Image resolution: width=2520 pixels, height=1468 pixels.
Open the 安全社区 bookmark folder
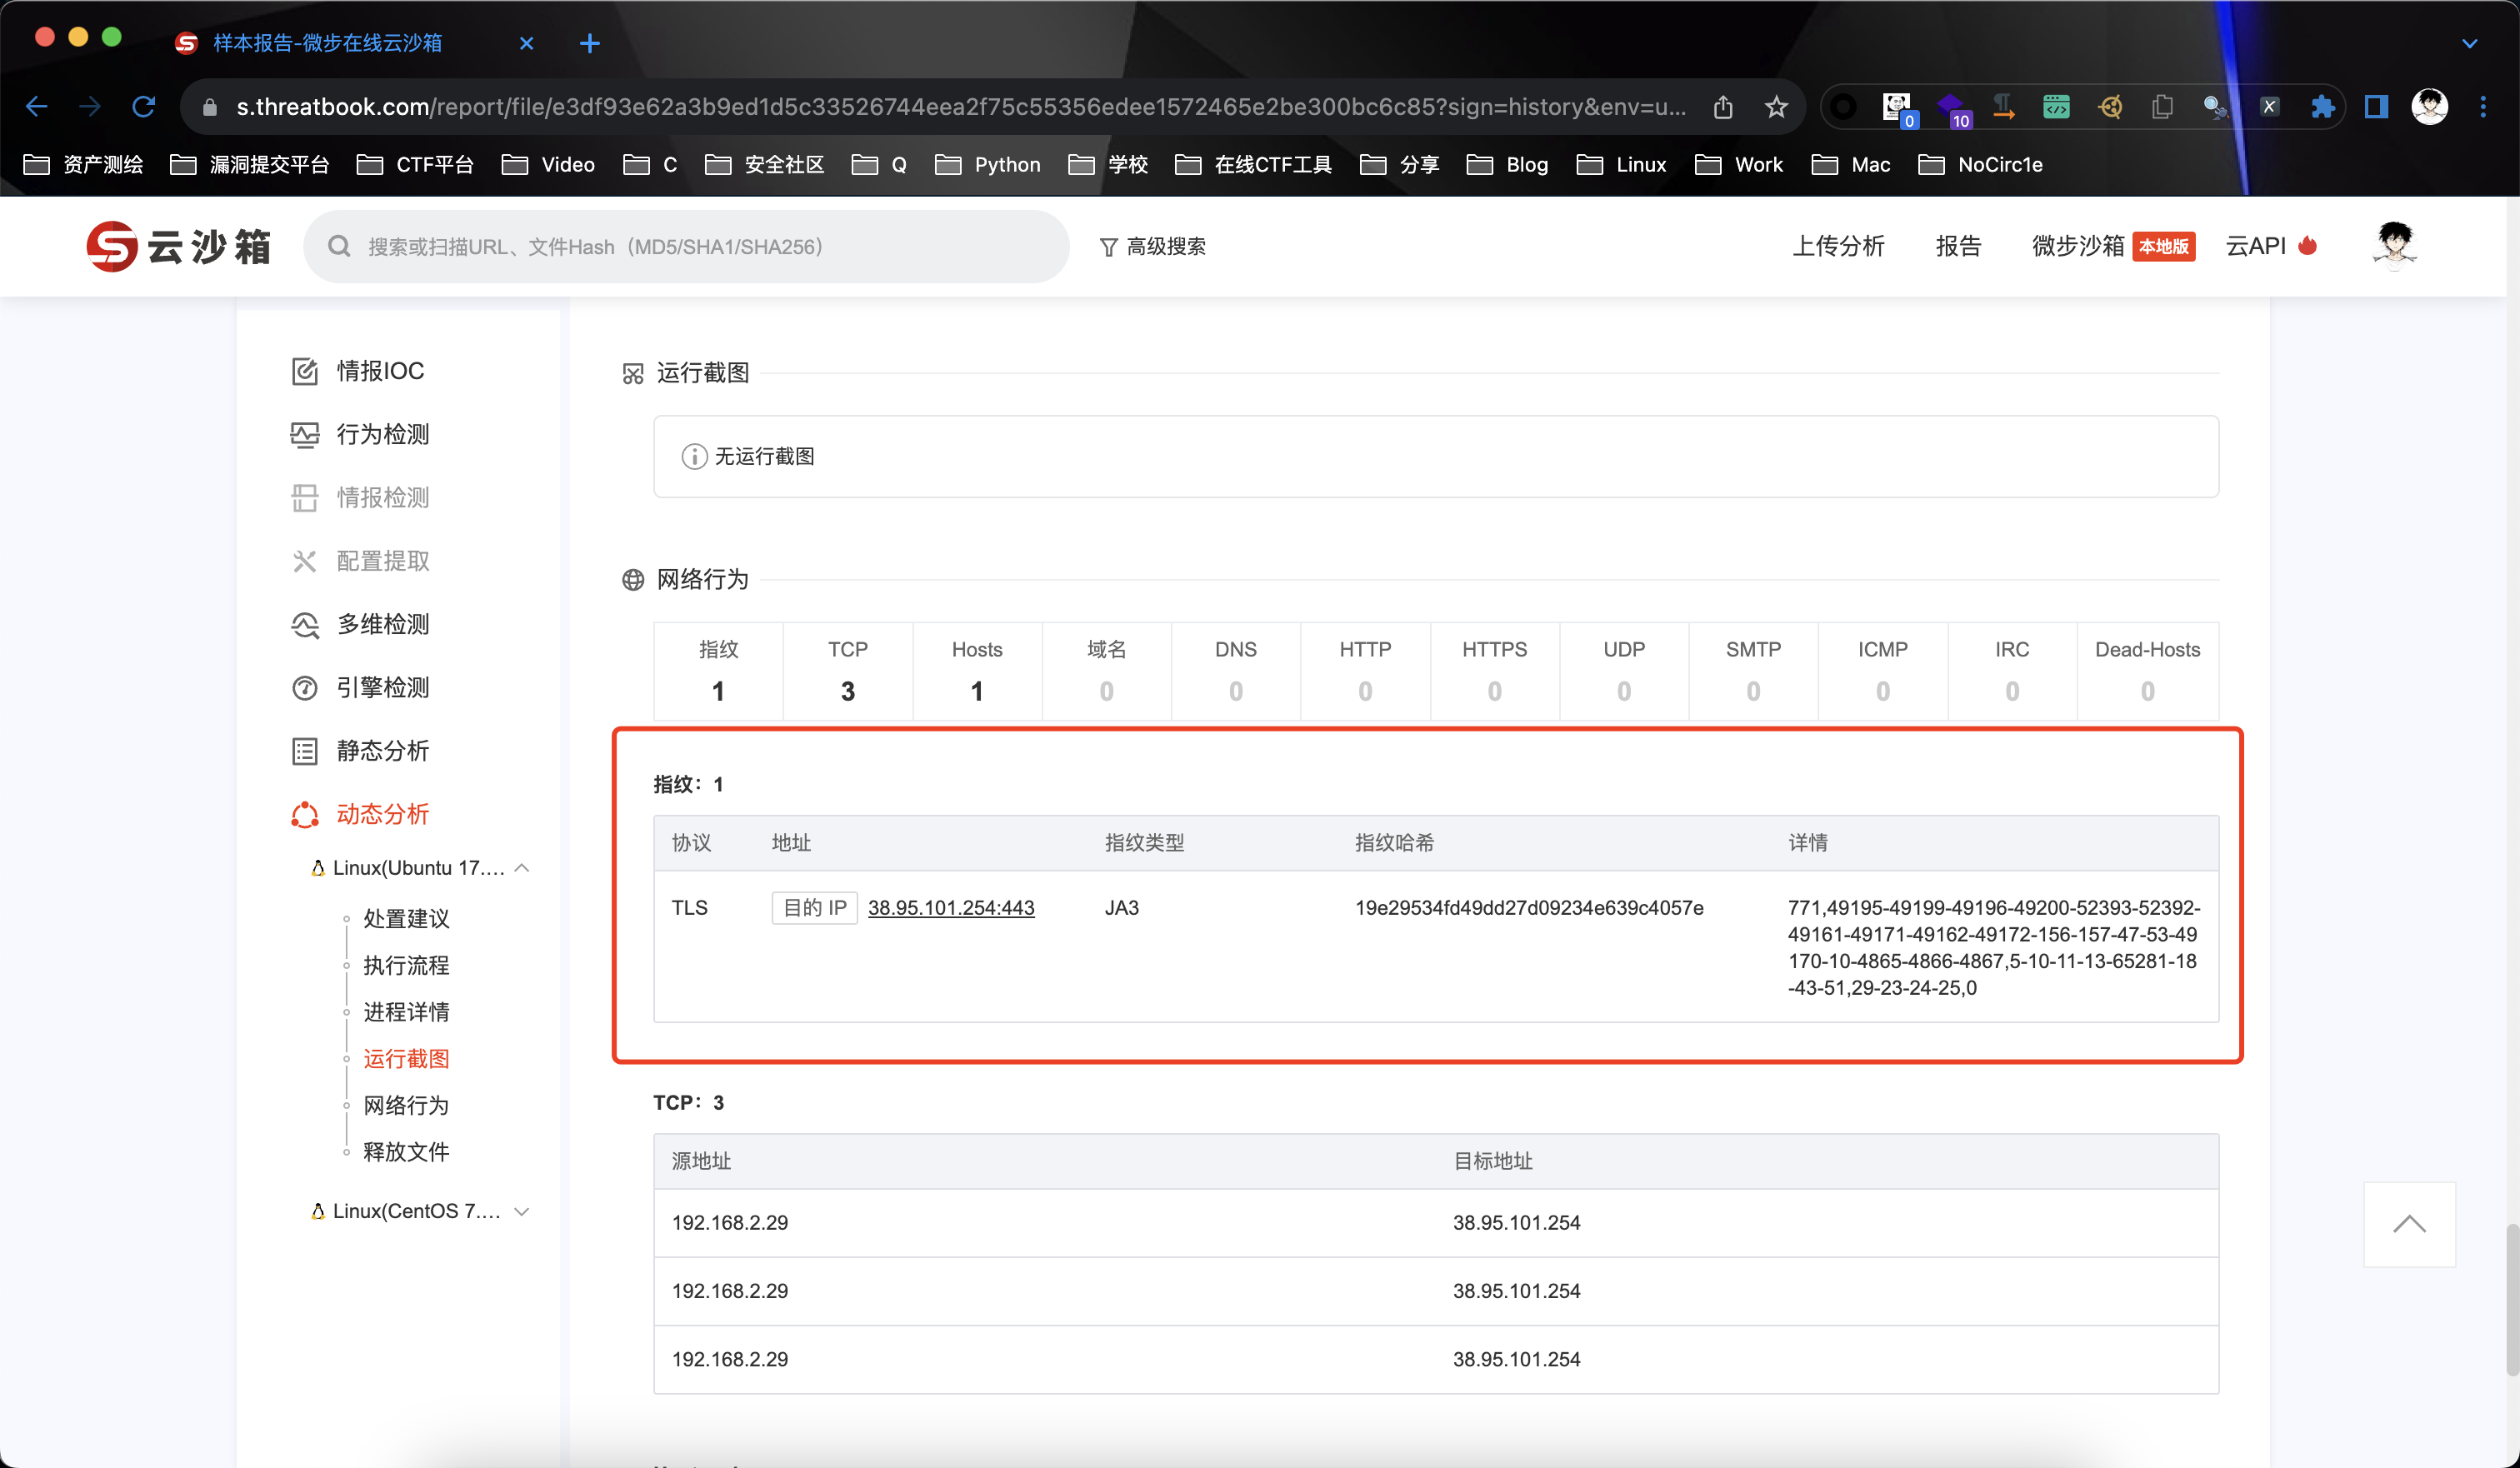click(x=765, y=164)
